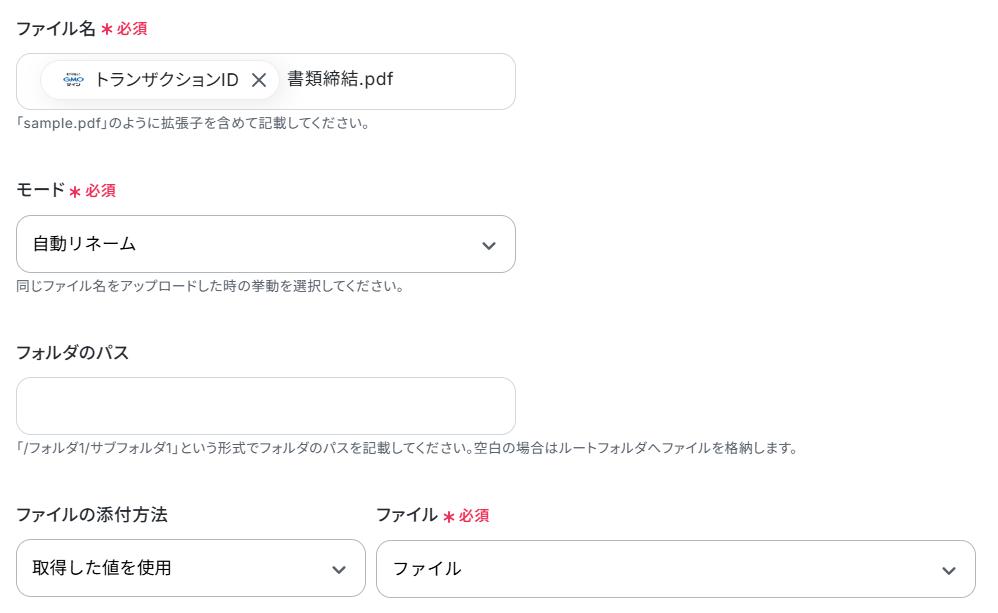Click the ファイルの添付方法 label
This screenshot has height=613, width=998.
click(x=91, y=515)
